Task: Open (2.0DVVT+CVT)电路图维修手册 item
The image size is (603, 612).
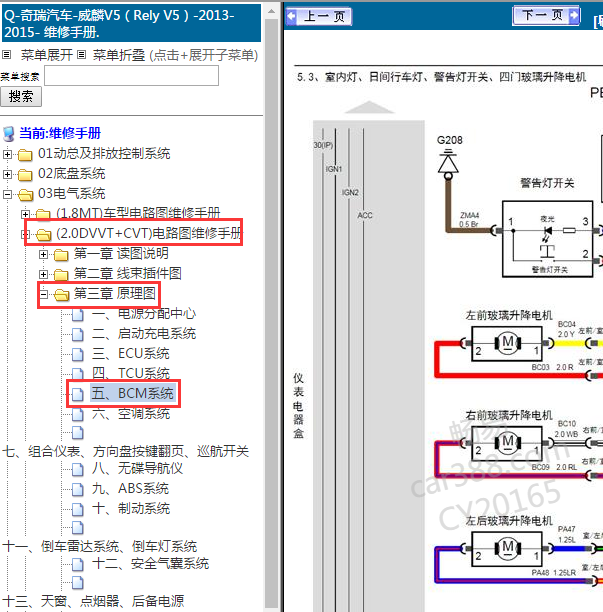Action: click(149, 233)
